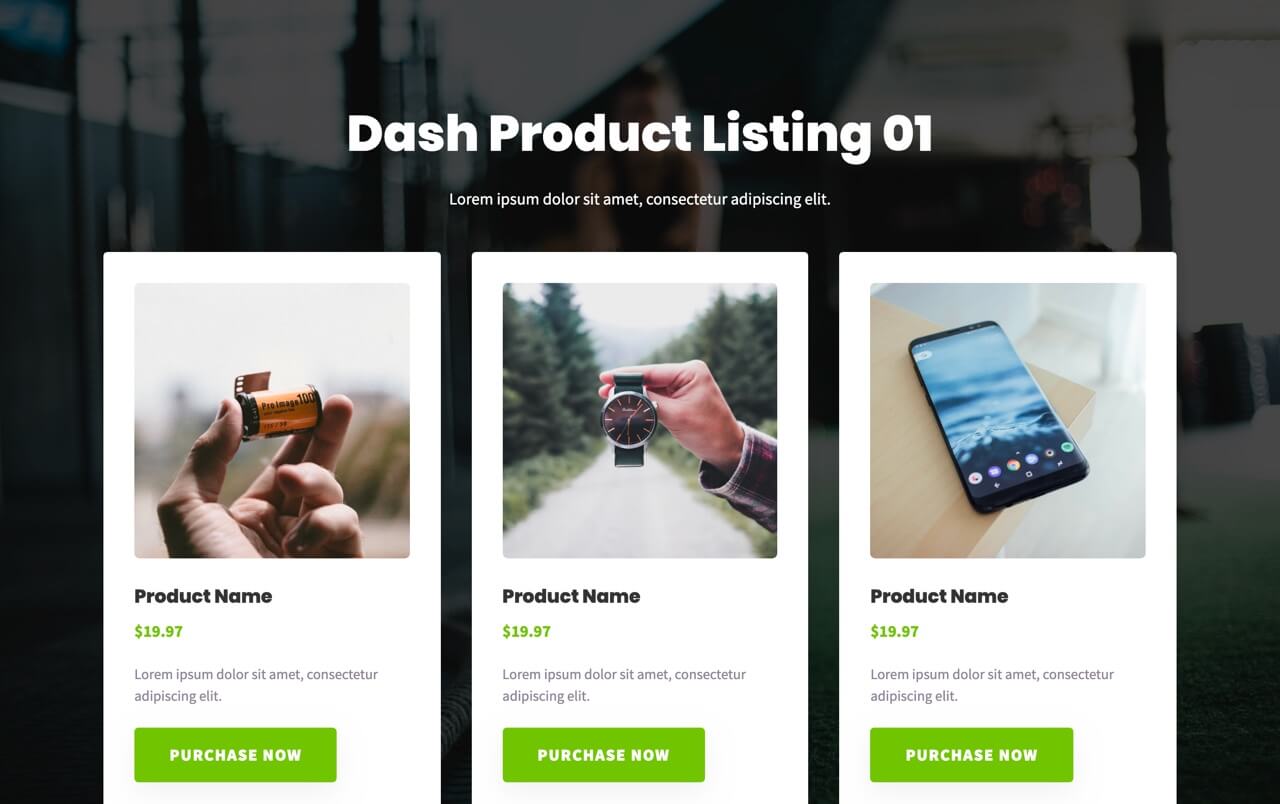Click Purchase Now under the film roll product
The width and height of the screenshot is (1280, 804).
(x=235, y=755)
